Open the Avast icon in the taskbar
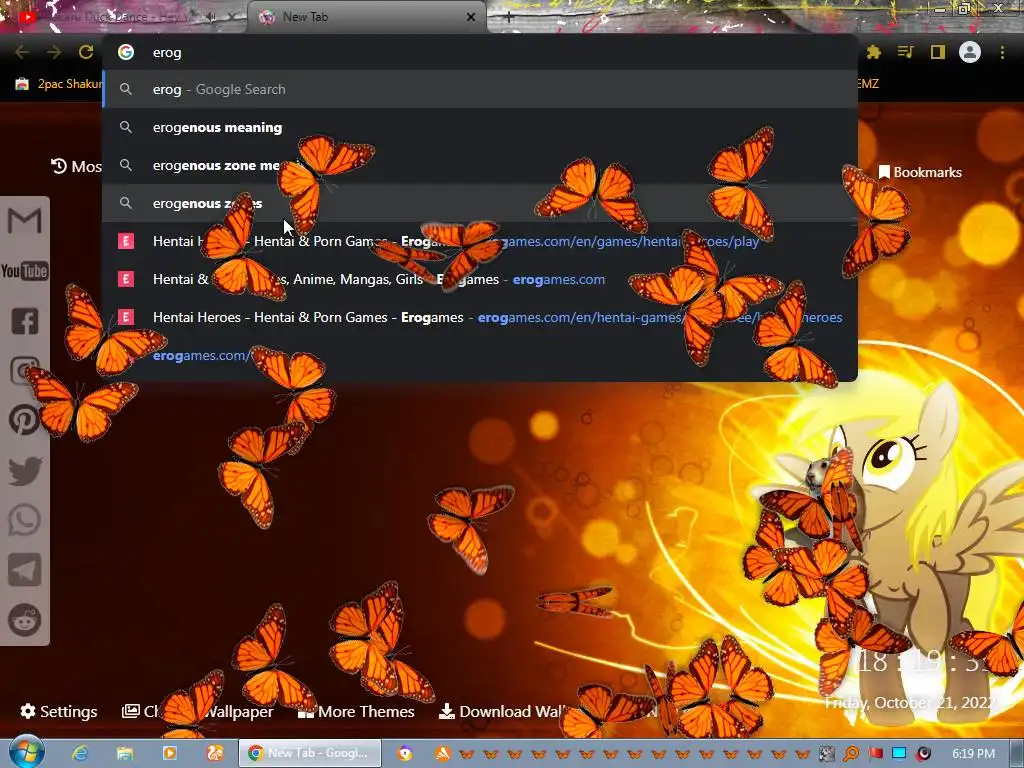 click(x=443, y=754)
